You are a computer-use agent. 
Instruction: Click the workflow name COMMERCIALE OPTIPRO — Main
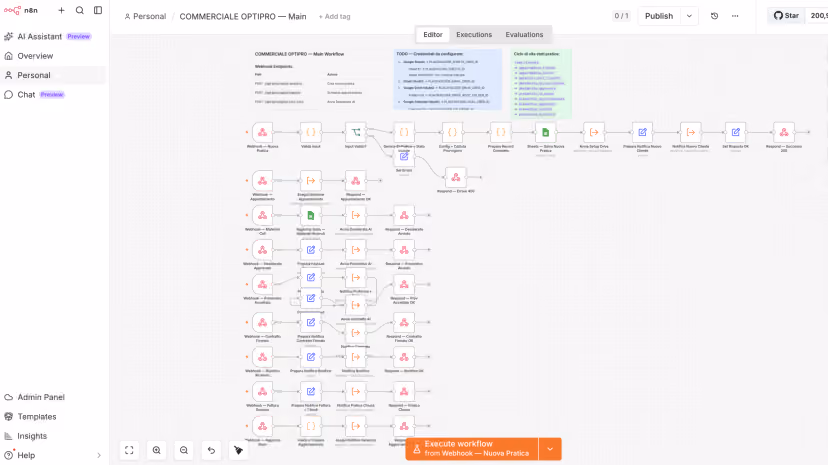pyautogui.click(x=243, y=16)
